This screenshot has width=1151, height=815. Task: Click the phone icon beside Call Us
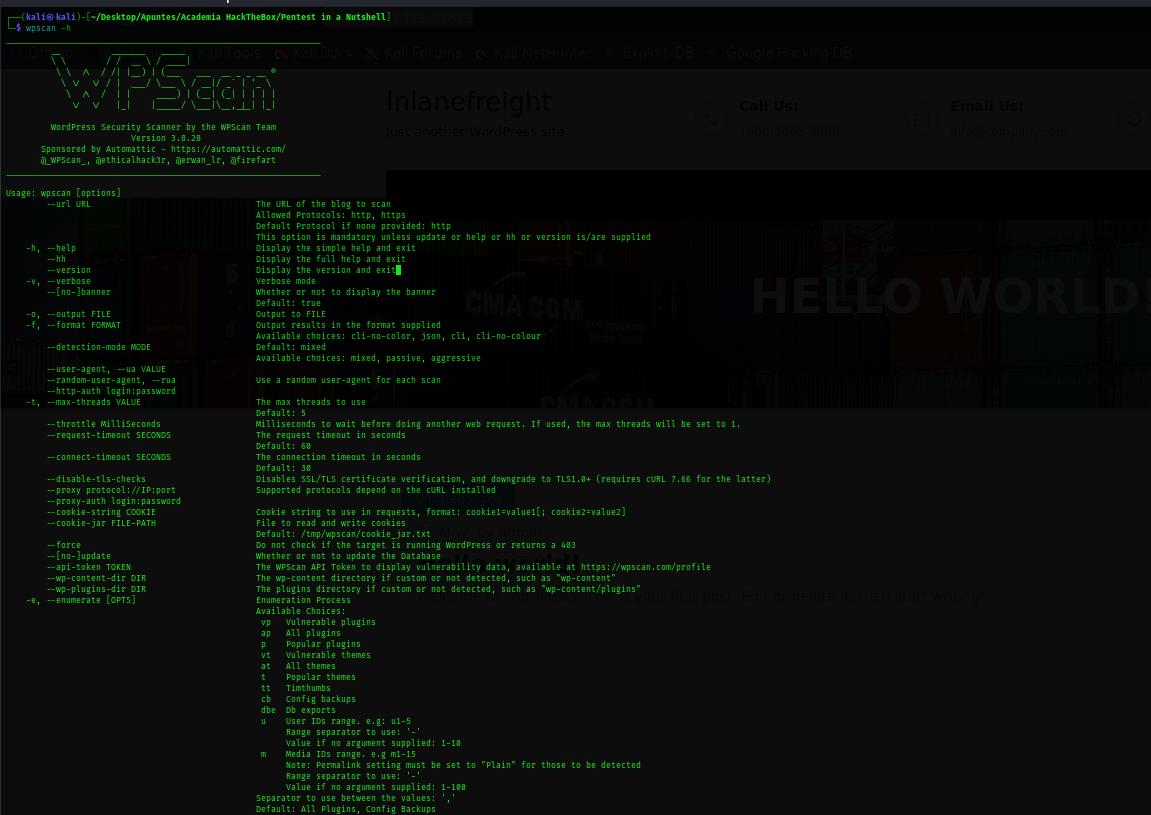click(711, 119)
